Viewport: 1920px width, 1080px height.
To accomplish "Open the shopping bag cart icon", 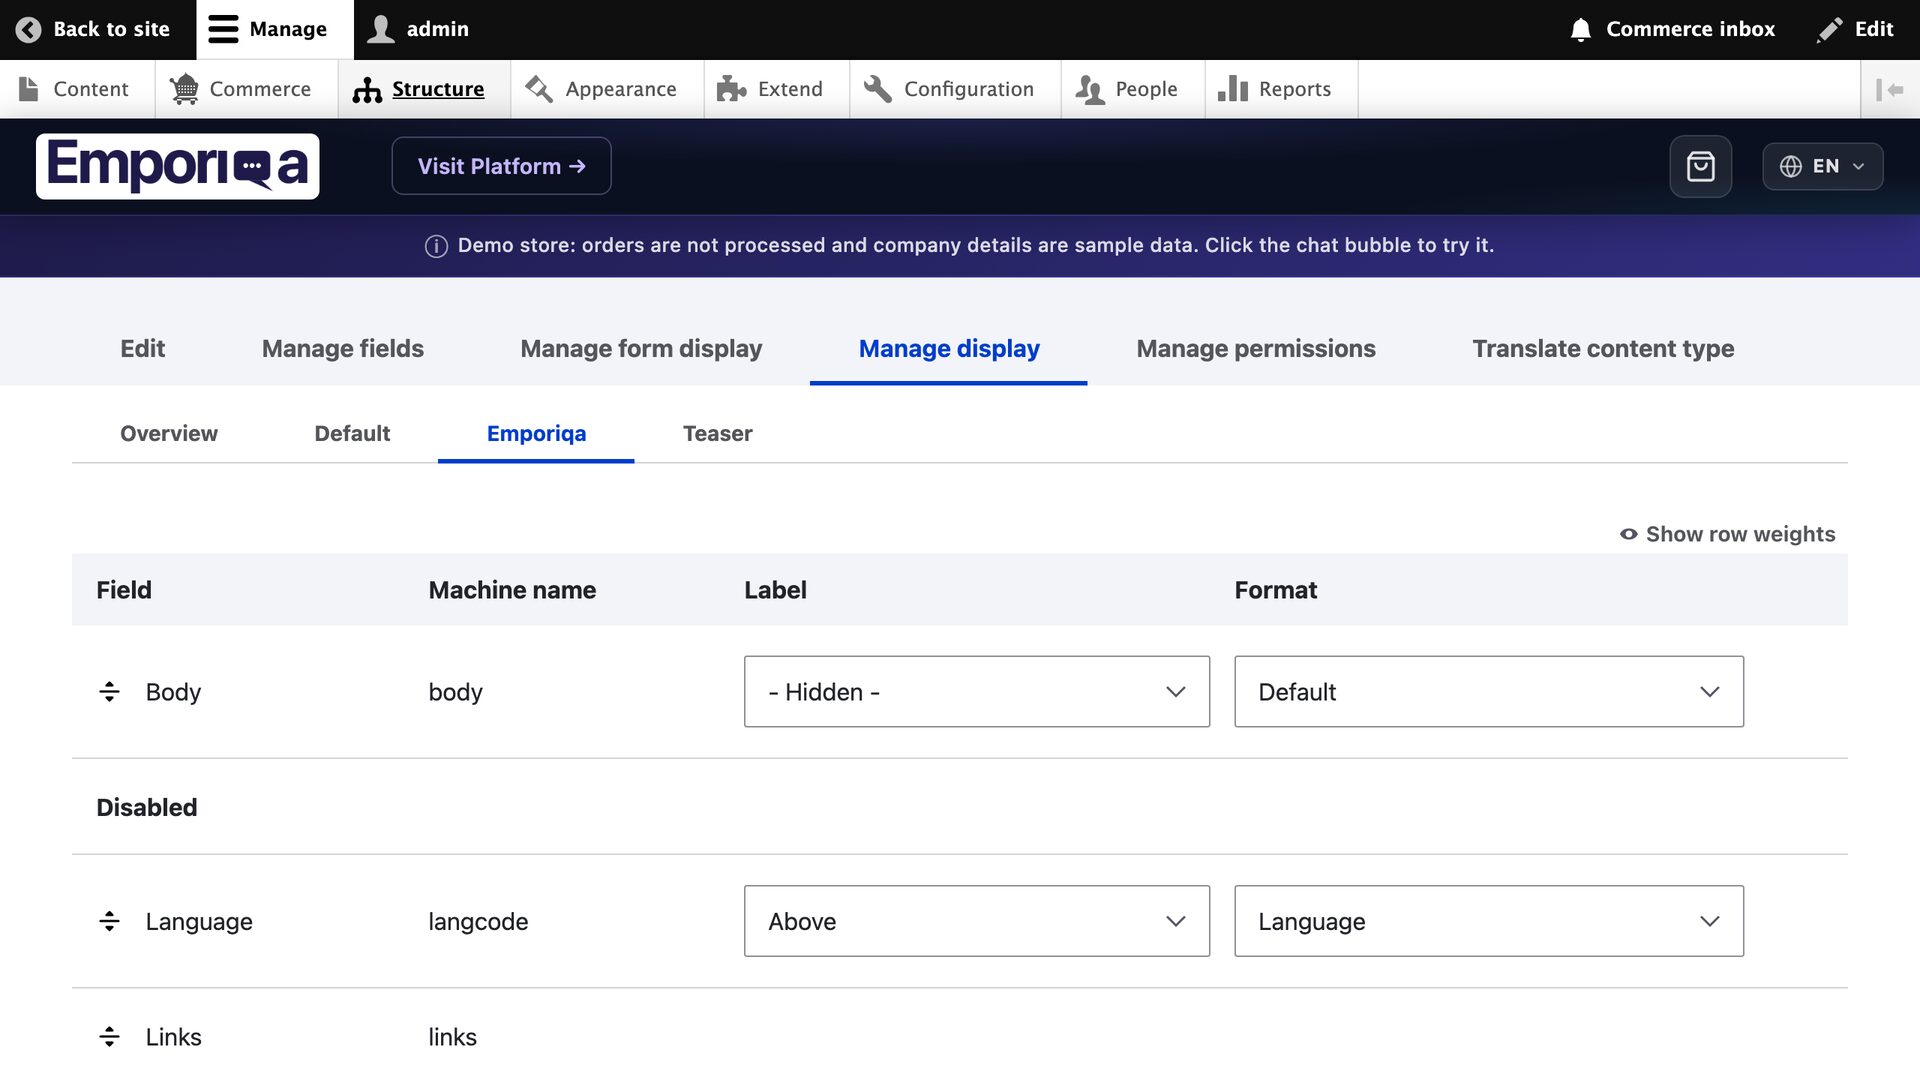I will pyautogui.click(x=1700, y=166).
